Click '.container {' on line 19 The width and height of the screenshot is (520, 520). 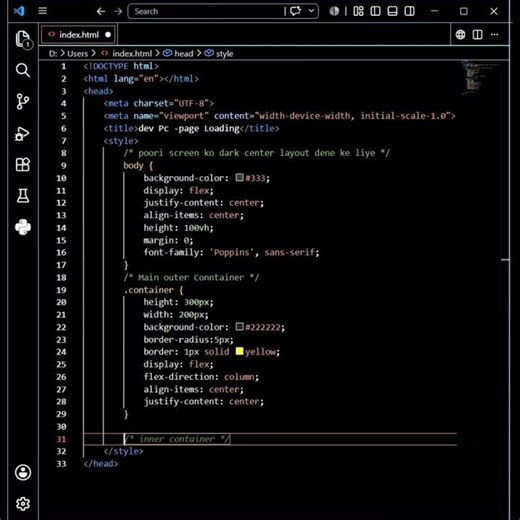point(153,290)
